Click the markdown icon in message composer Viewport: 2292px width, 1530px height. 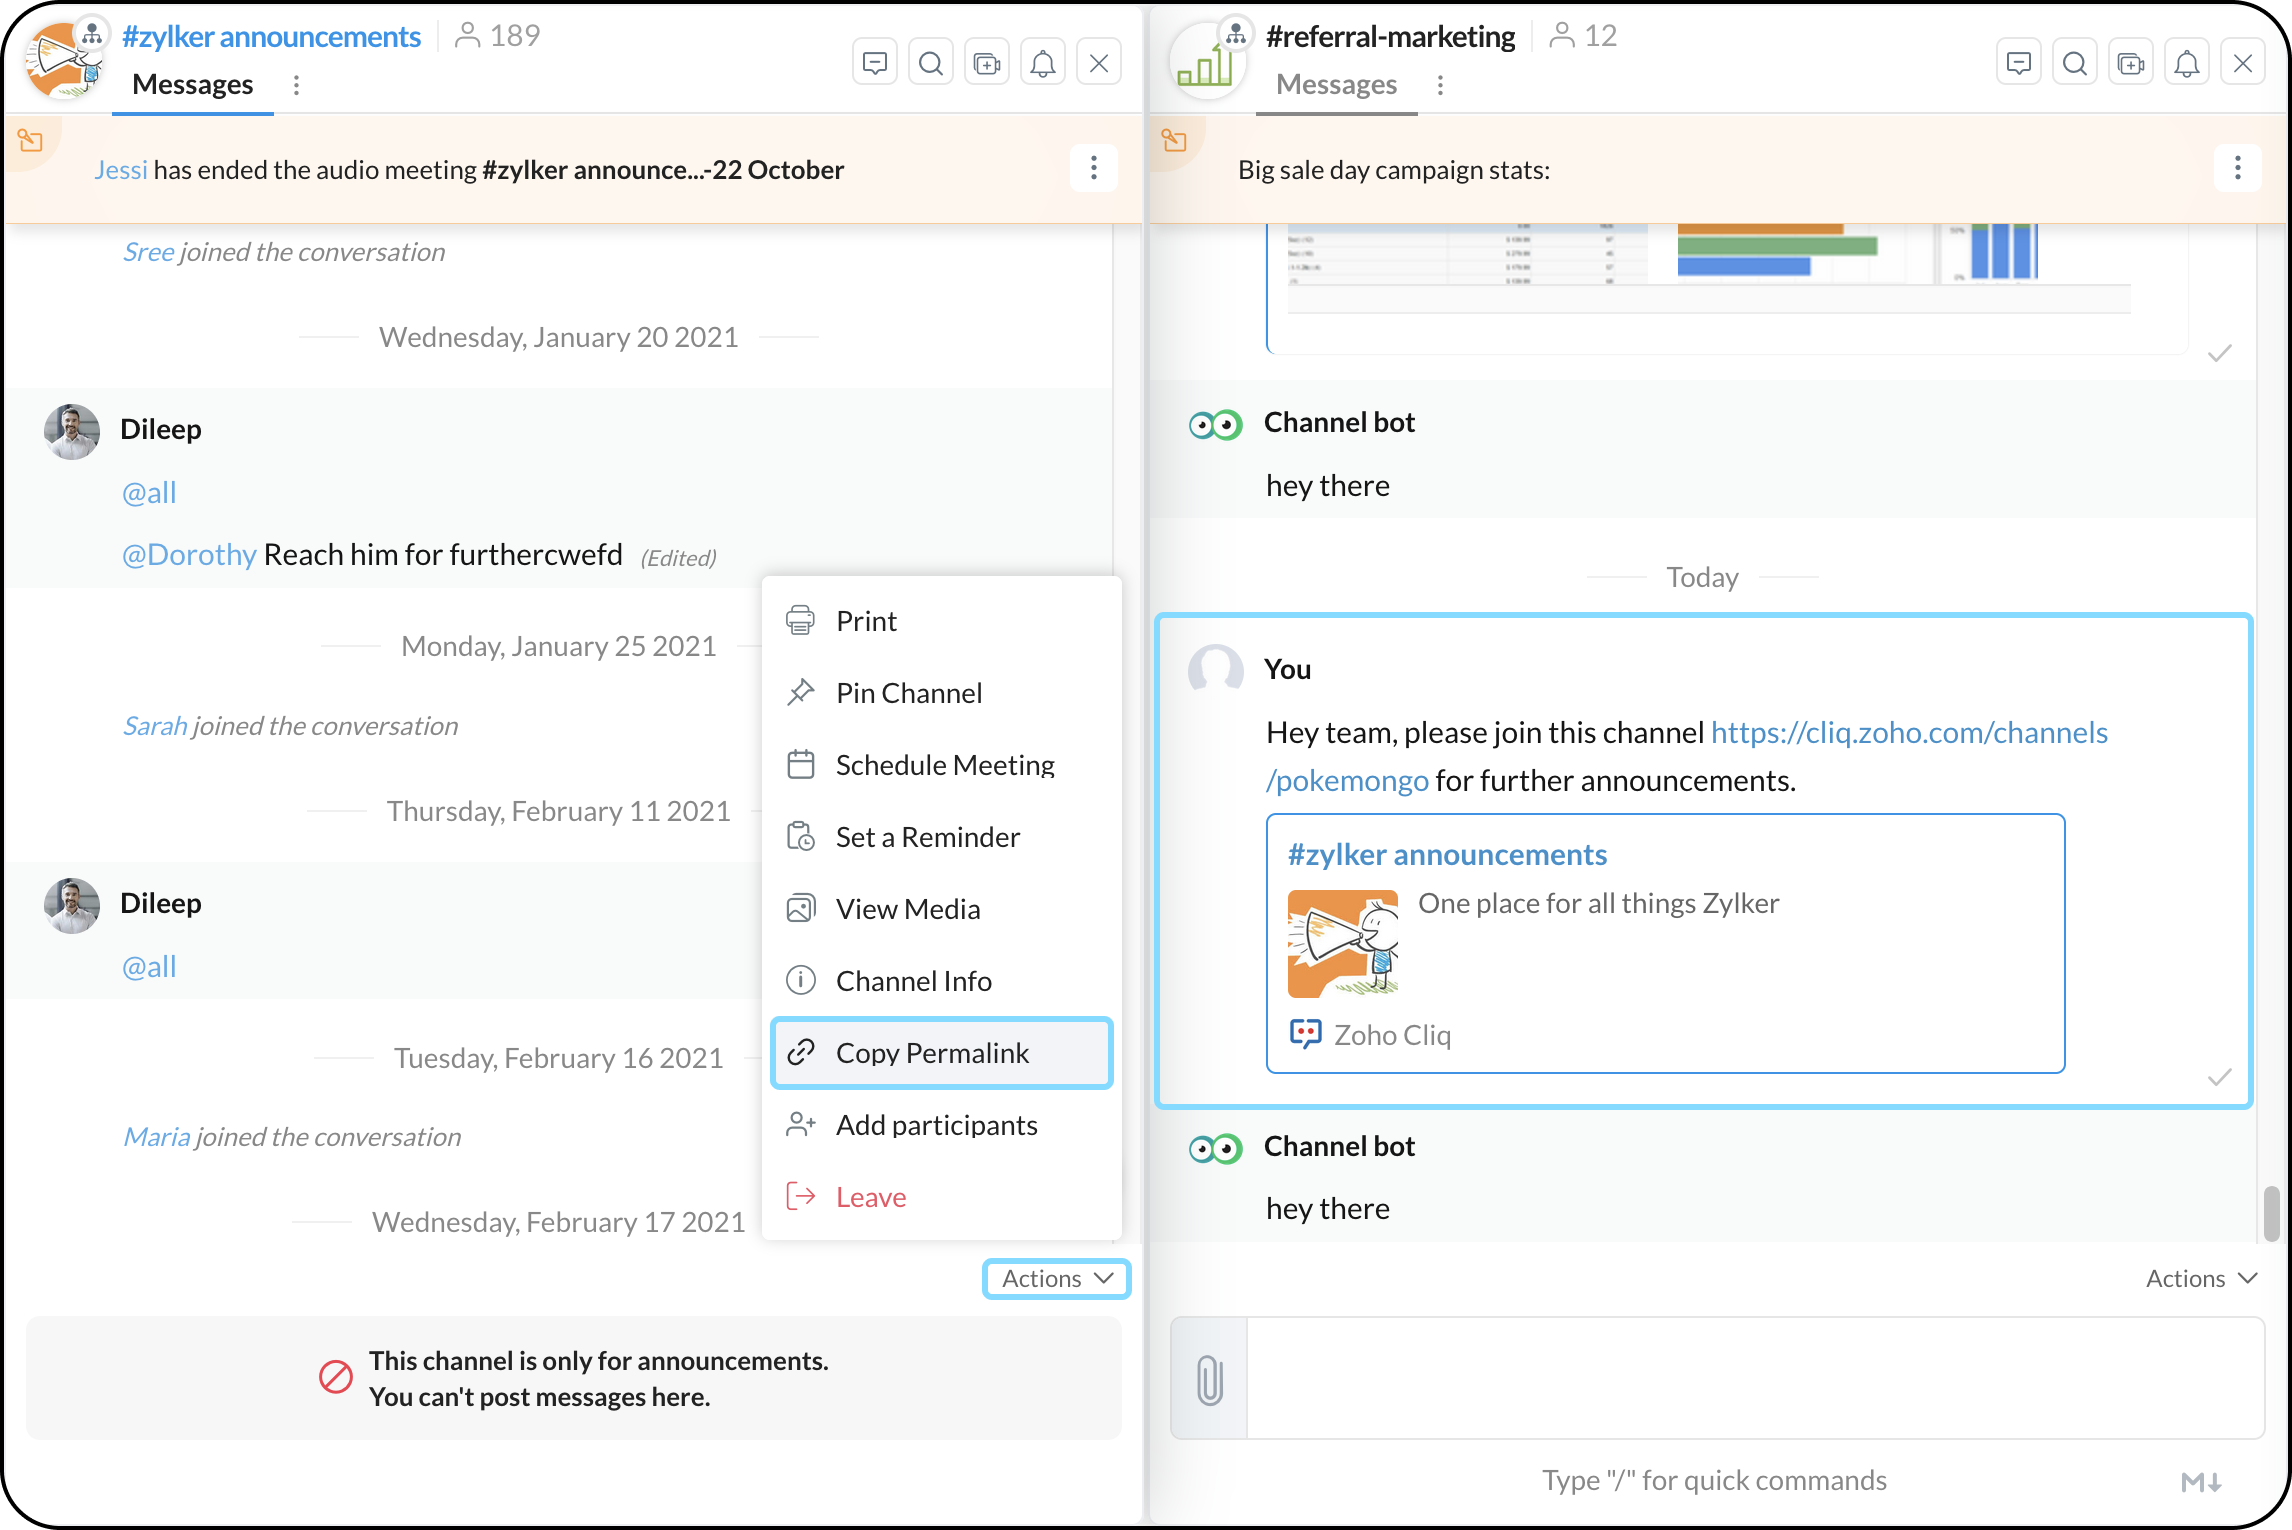(2200, 1482)
